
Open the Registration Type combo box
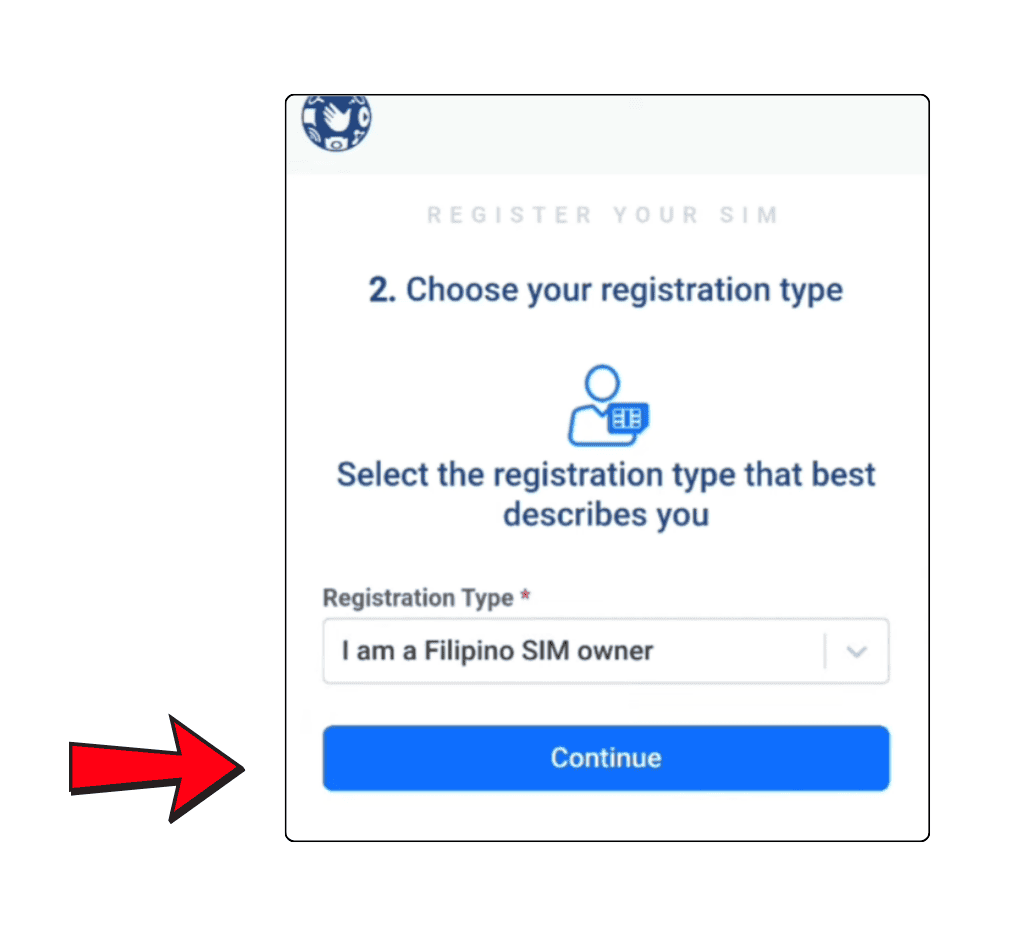point(605,651)
